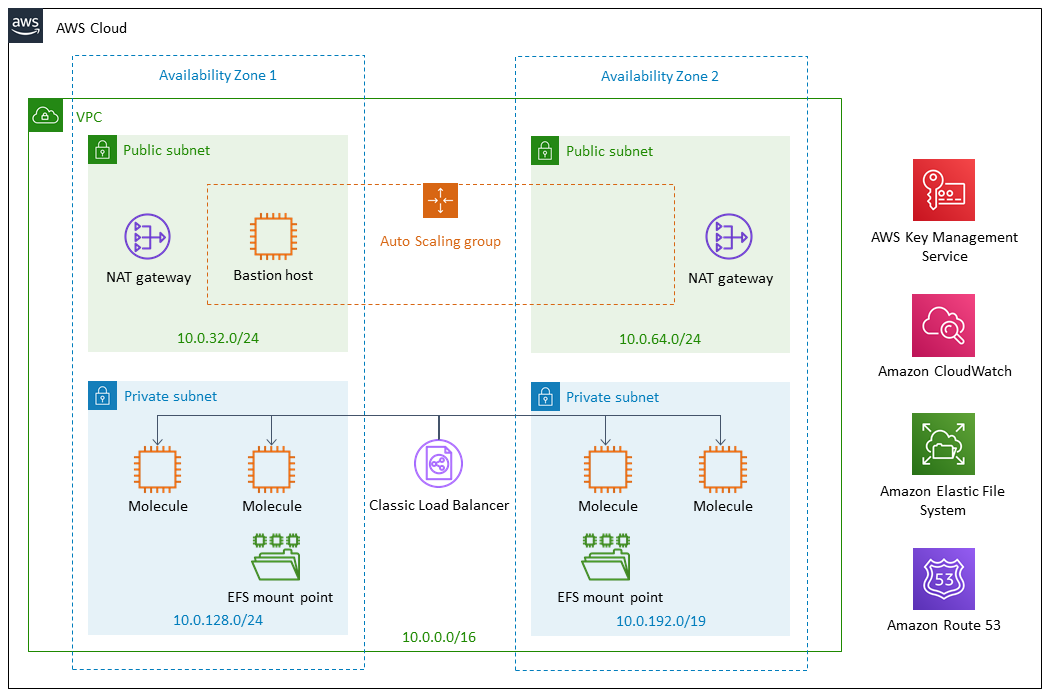Click the "NAT gateway" label in Availability Zone 1
The image size is (1050, 698).
149,277
